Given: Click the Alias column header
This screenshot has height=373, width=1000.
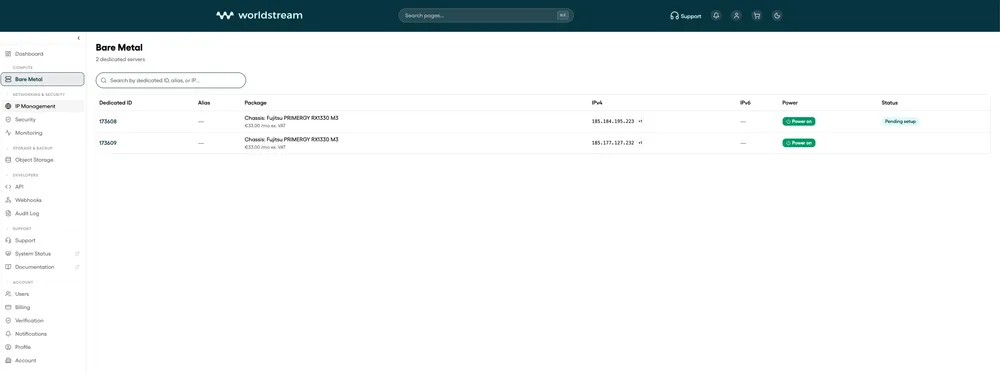Looking at the screenshot, I should coord(204,103).
